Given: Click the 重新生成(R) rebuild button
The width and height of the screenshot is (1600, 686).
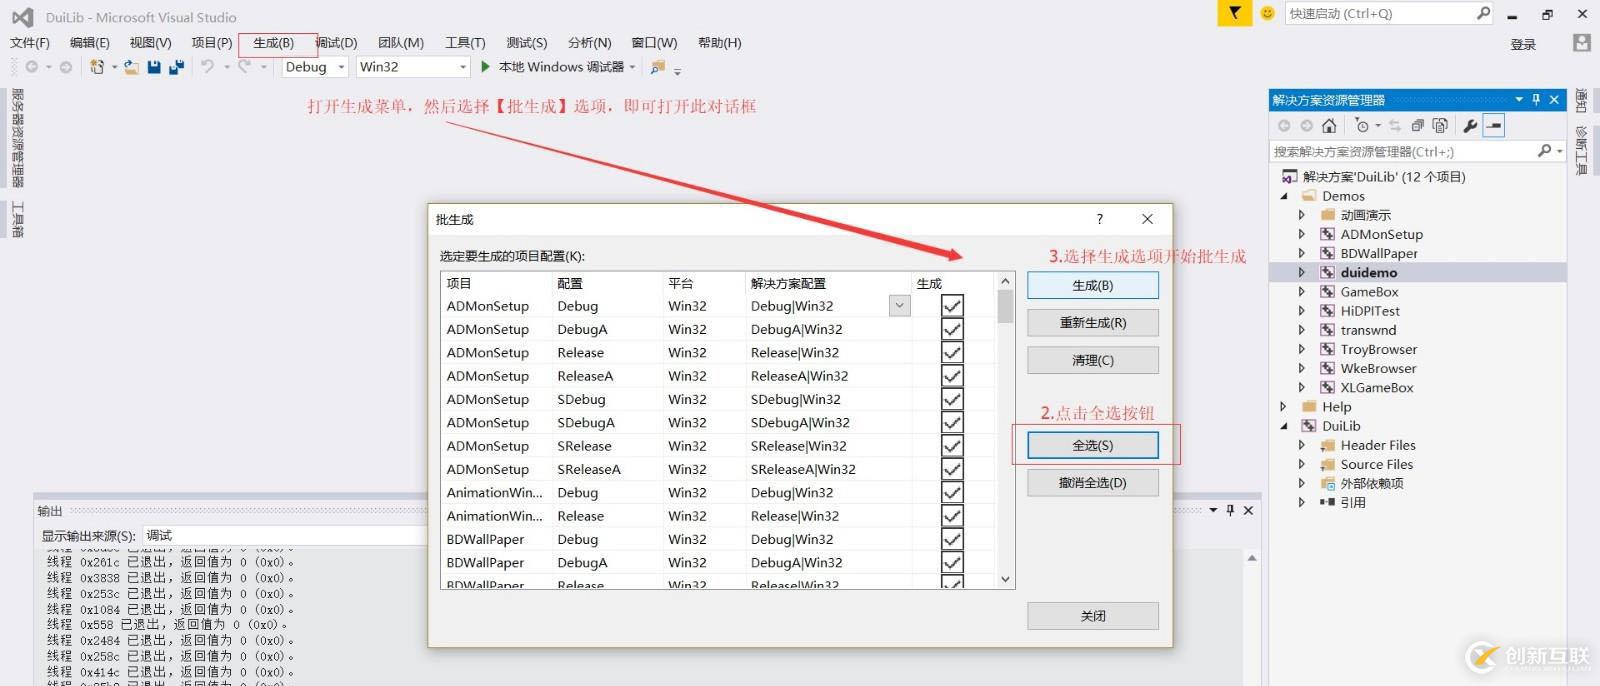Looking at the screenshot, I should coord(1093,323).
